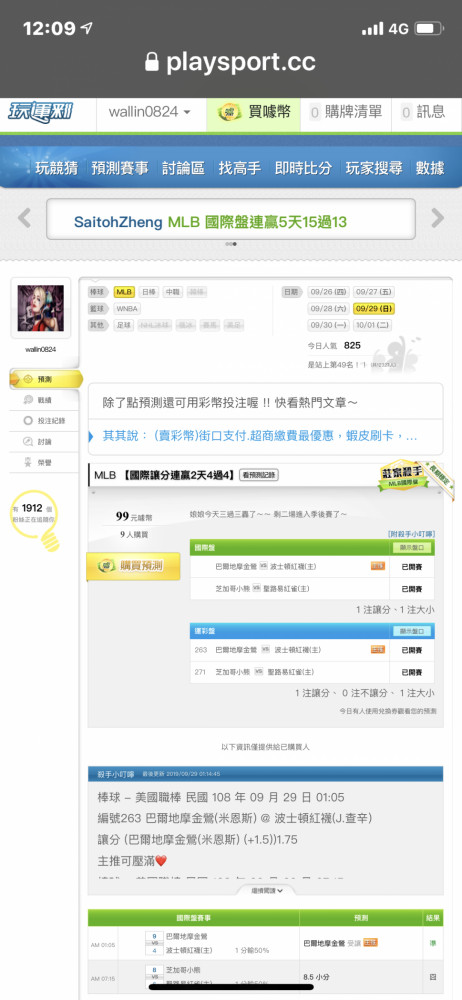Open 找高手 in the navigation bar
This screenshot has height=1000, width=462.
(x=240, y=168)
